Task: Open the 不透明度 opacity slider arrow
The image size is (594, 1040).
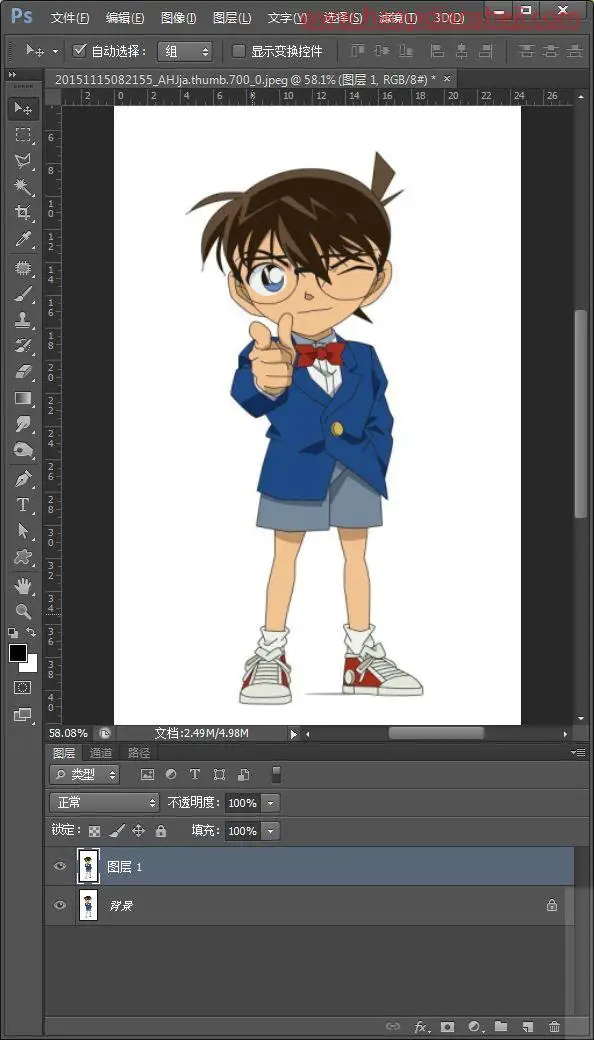Action: tap(270, 803)
